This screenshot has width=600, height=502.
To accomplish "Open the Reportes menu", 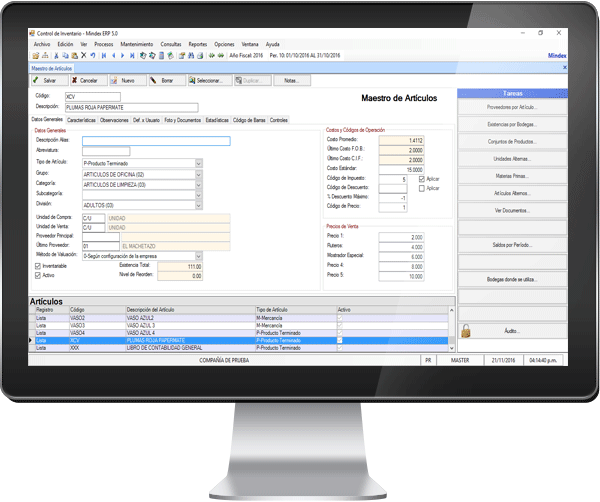I will coord(197,44).
